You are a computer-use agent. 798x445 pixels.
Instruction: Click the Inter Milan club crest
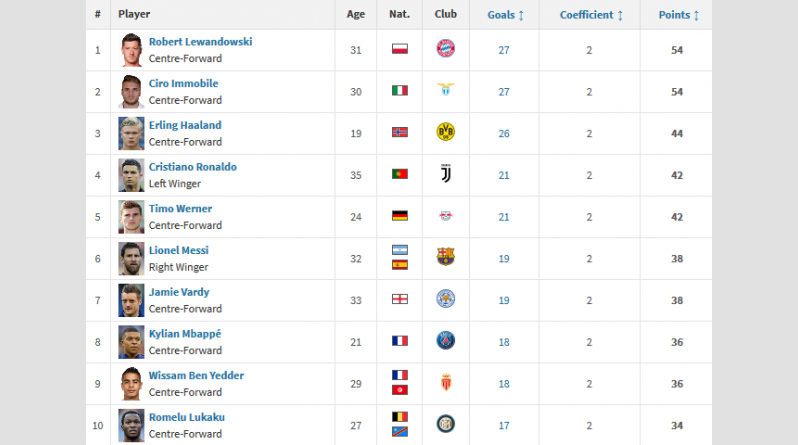point(445,424)
